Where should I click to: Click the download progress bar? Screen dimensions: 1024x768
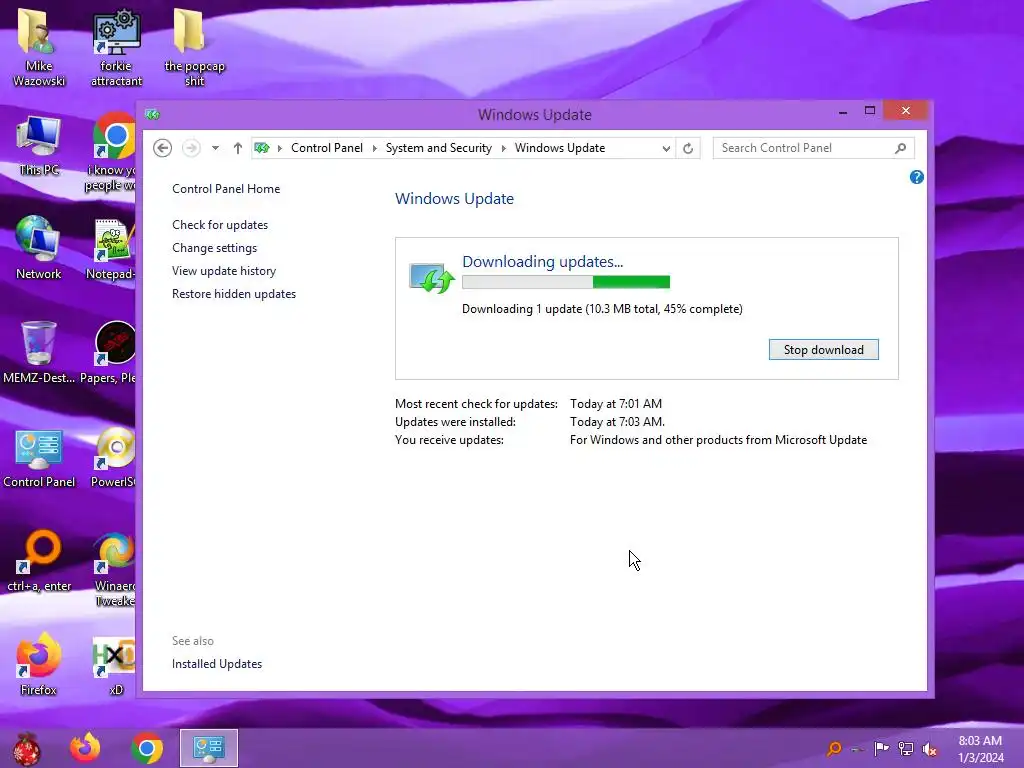pos(566,281)
